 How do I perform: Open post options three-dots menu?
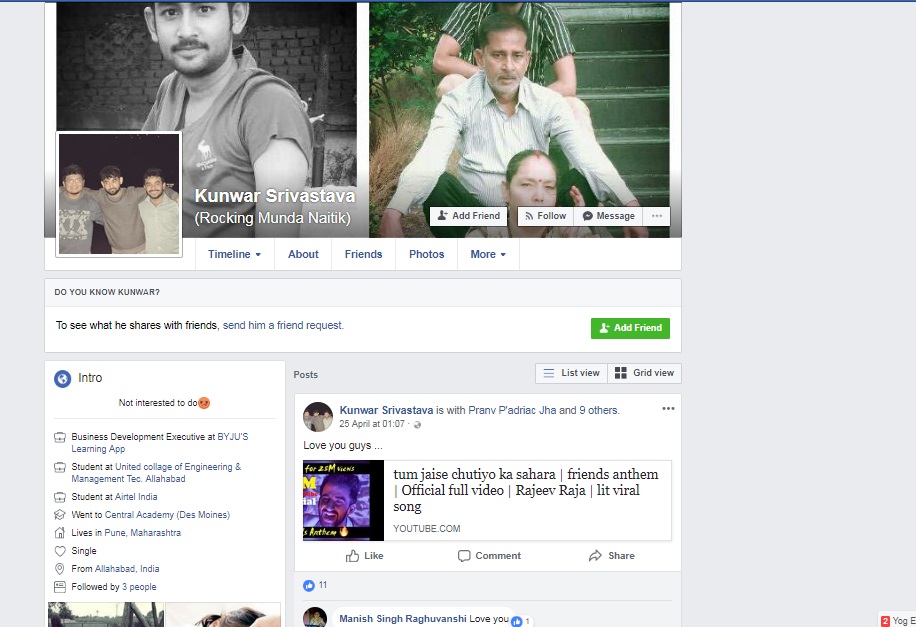point(668,408)
